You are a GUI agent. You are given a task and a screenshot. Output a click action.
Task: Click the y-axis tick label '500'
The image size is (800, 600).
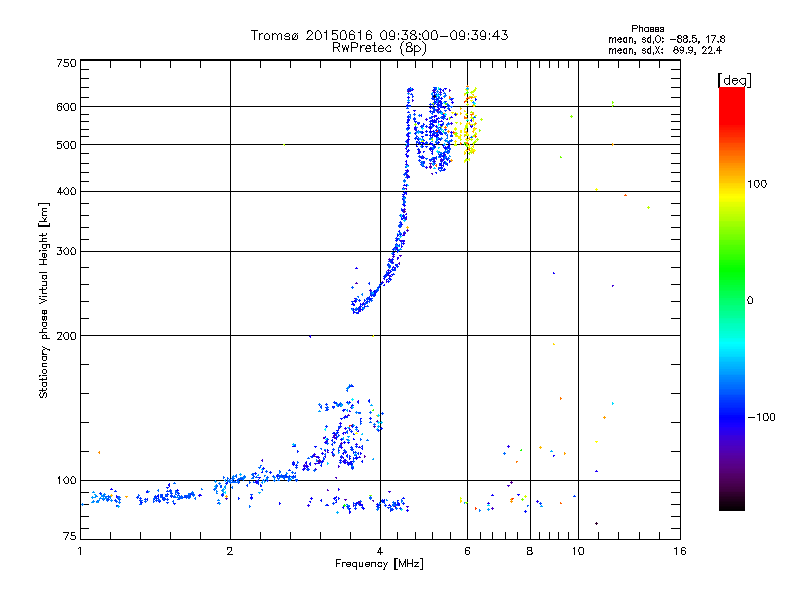coord(67,145)
